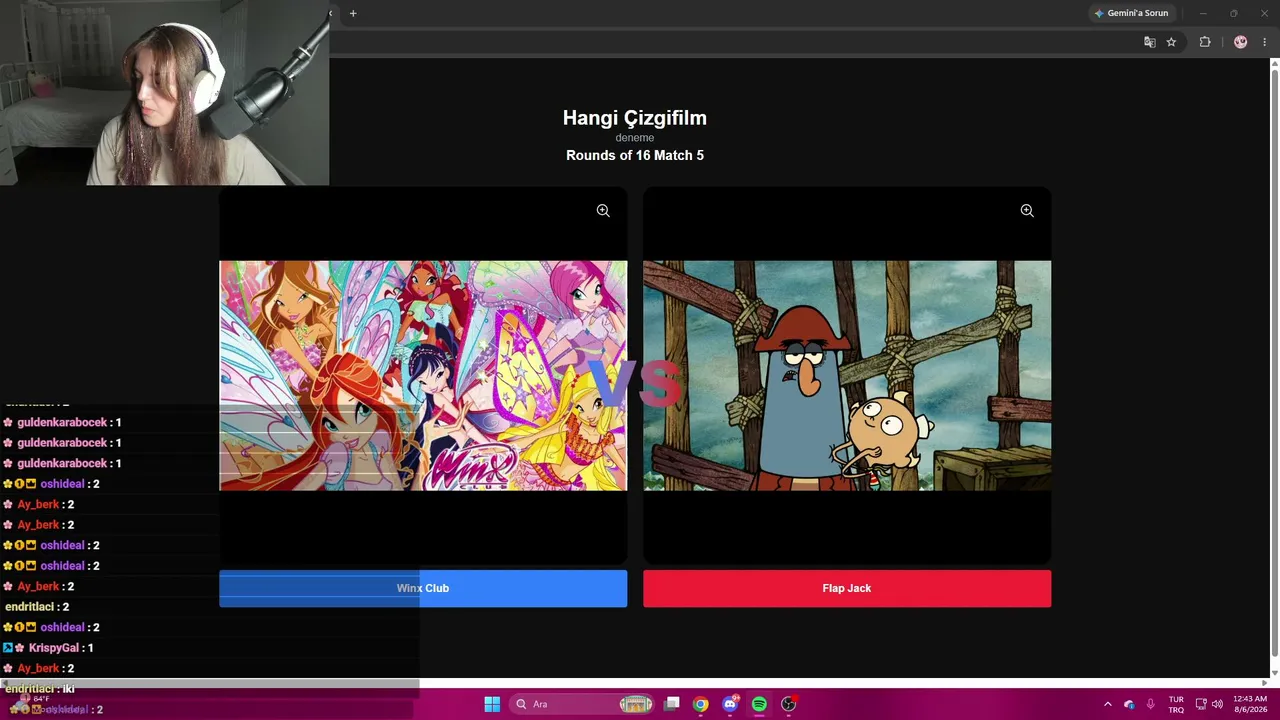The image size is (1280, 720).
Task: Open the Chrome extensions menu
Action: [1205, 42]
